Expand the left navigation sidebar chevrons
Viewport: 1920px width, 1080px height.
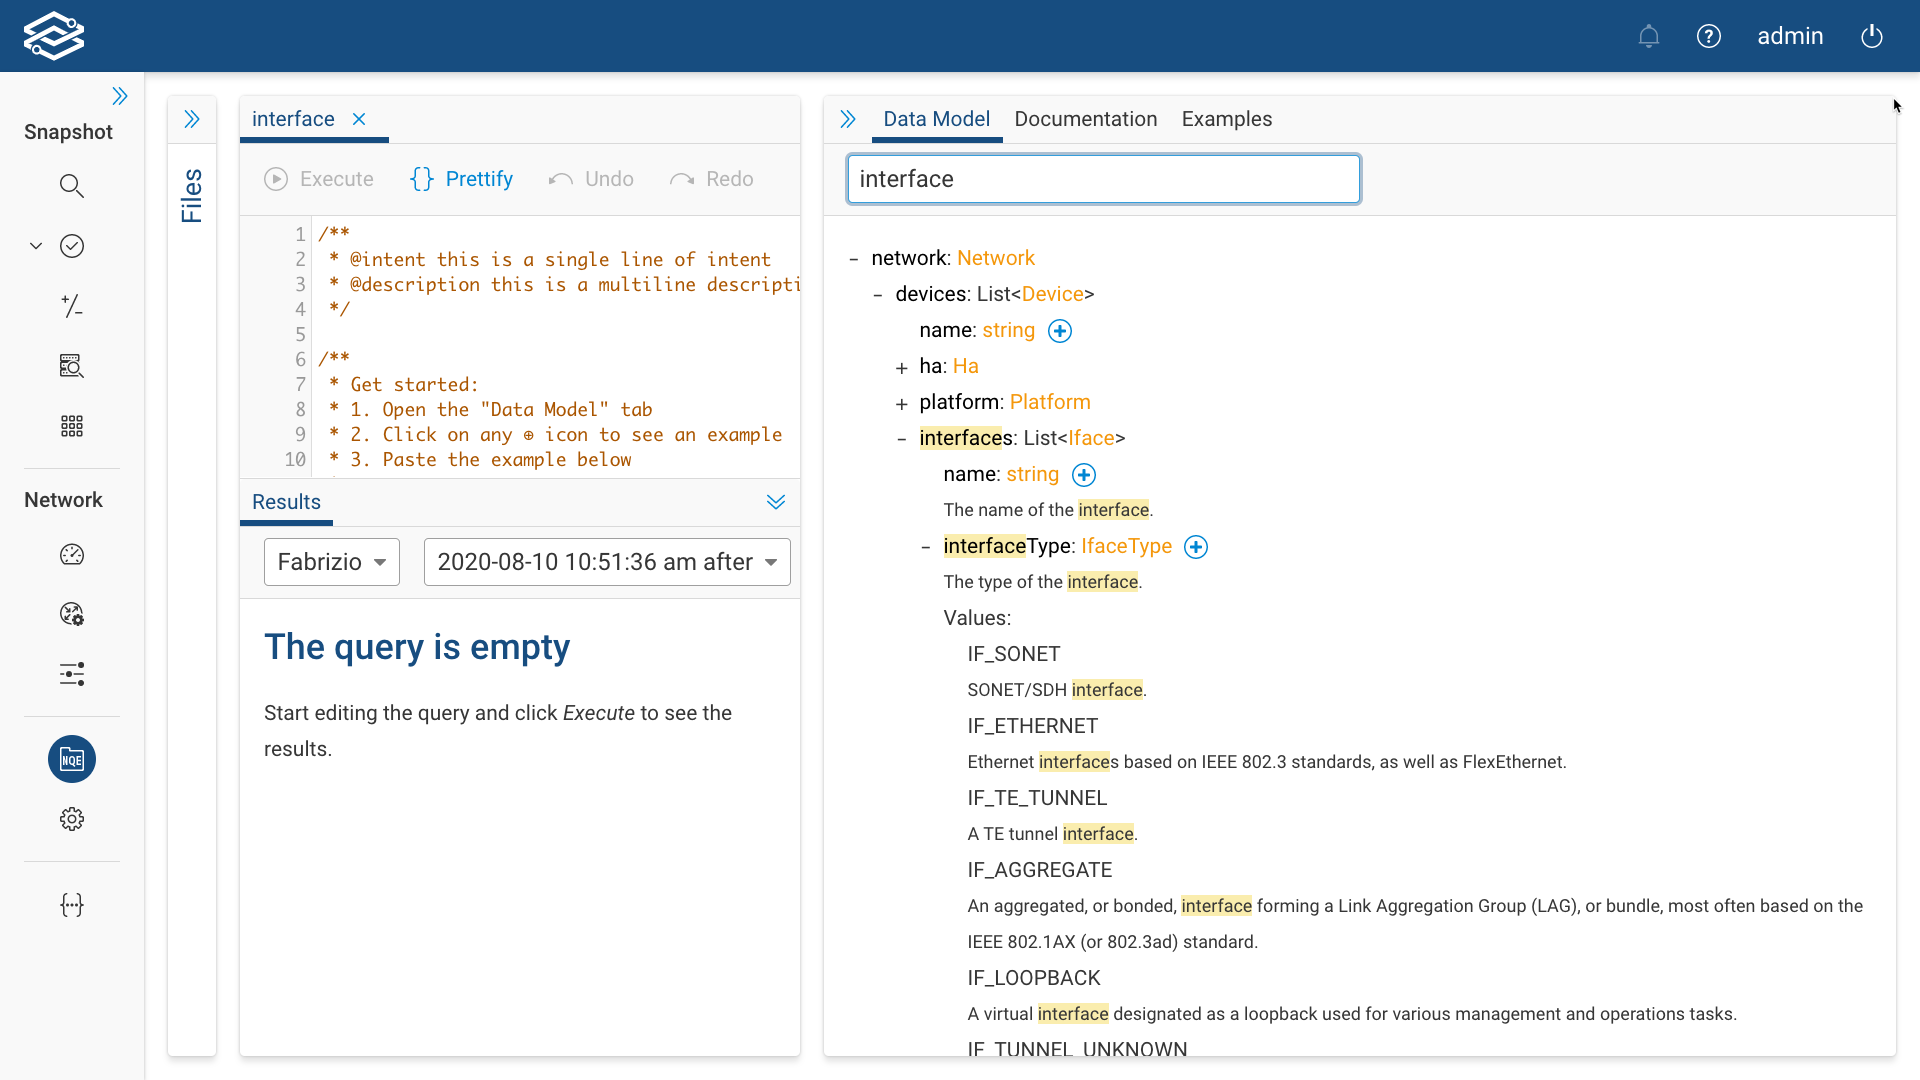pos(120,96)
